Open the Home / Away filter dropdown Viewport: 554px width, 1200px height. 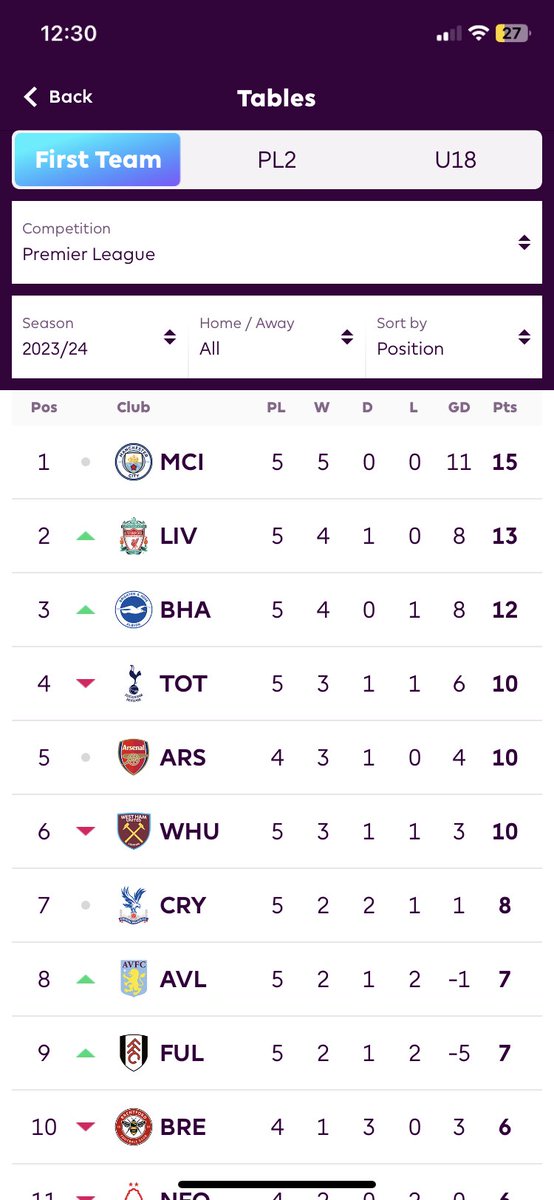coord(277,336)
